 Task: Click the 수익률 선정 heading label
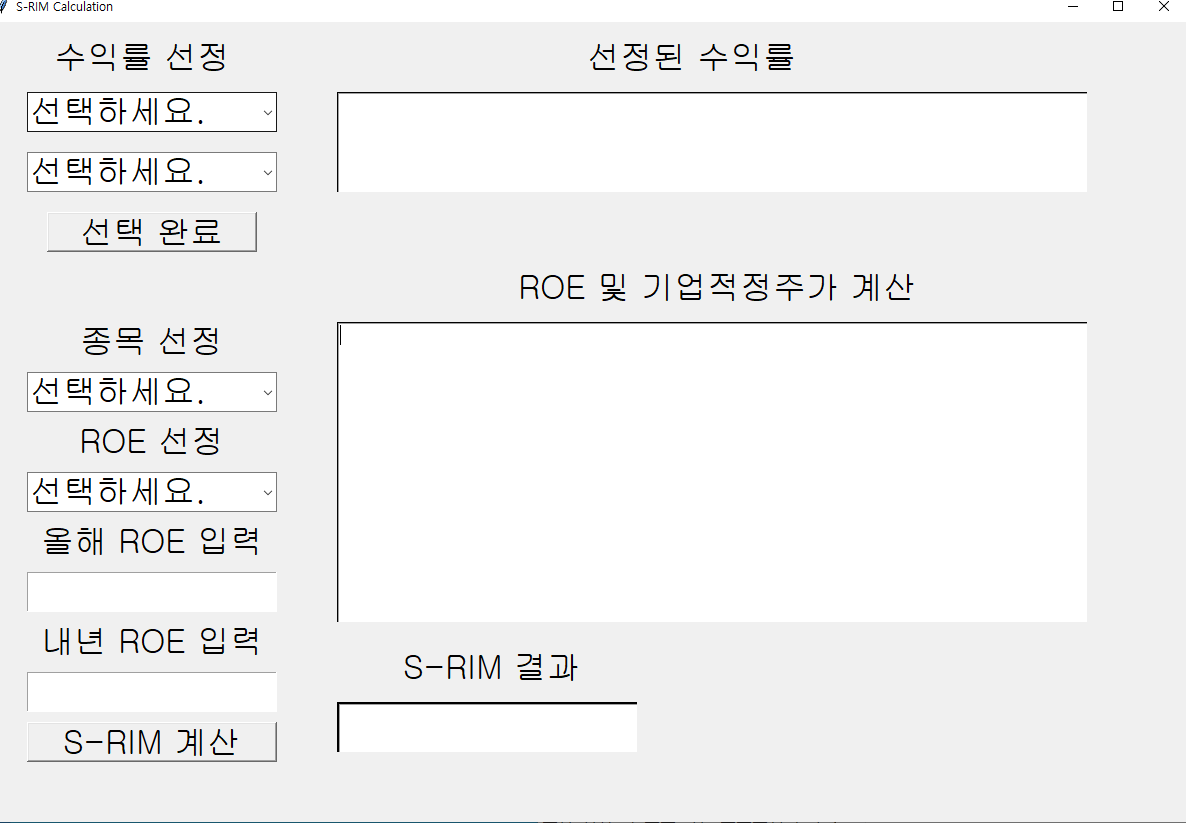(140, 57)
